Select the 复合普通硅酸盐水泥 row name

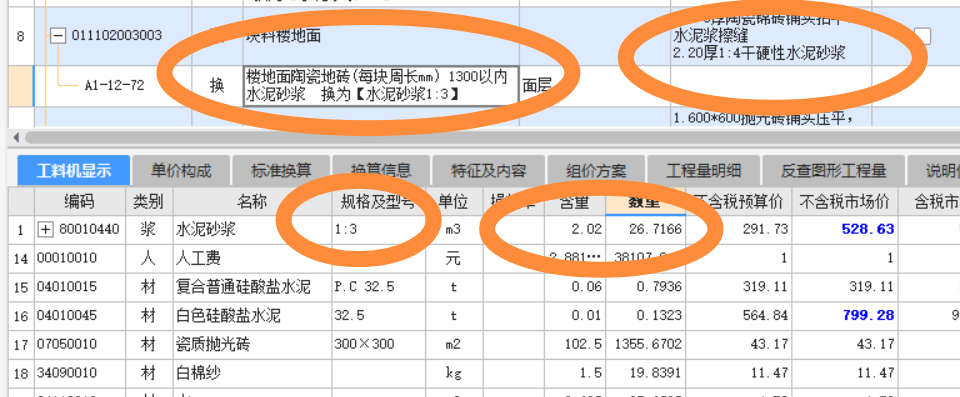(252, 287)
